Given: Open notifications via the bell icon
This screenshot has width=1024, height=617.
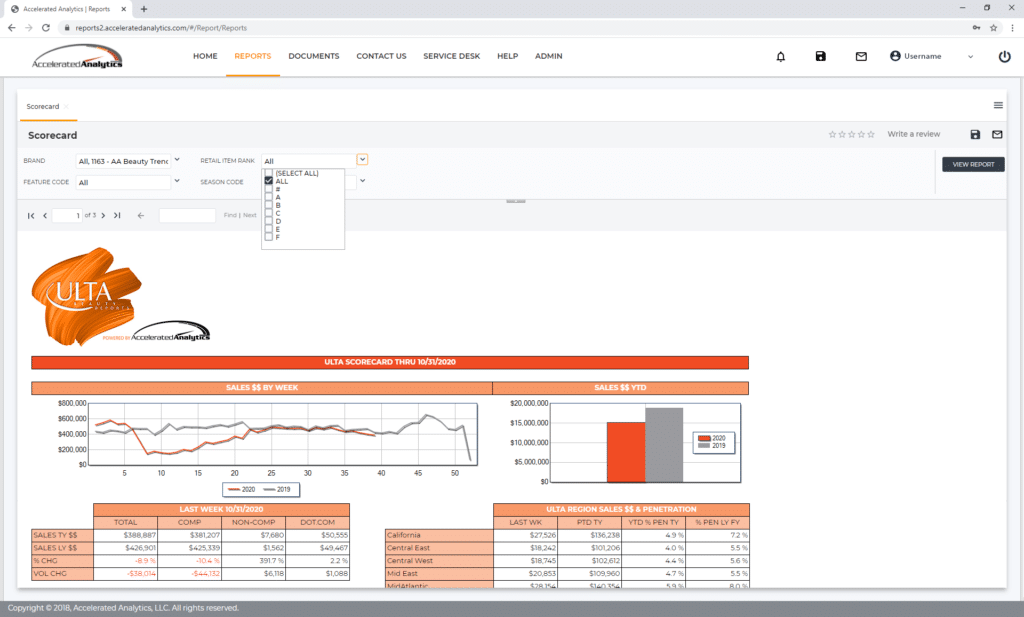Looking at the screenshot, I should [781, 57].
